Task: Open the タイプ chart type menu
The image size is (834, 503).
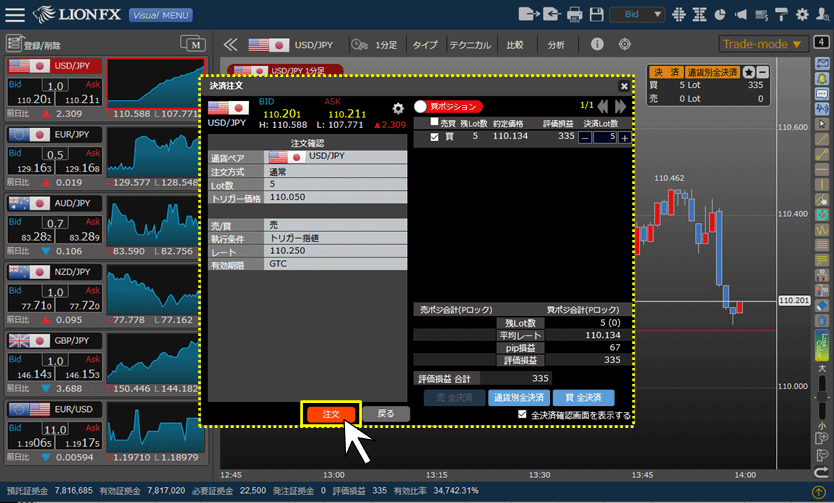Action: click(x=425, y=45)
